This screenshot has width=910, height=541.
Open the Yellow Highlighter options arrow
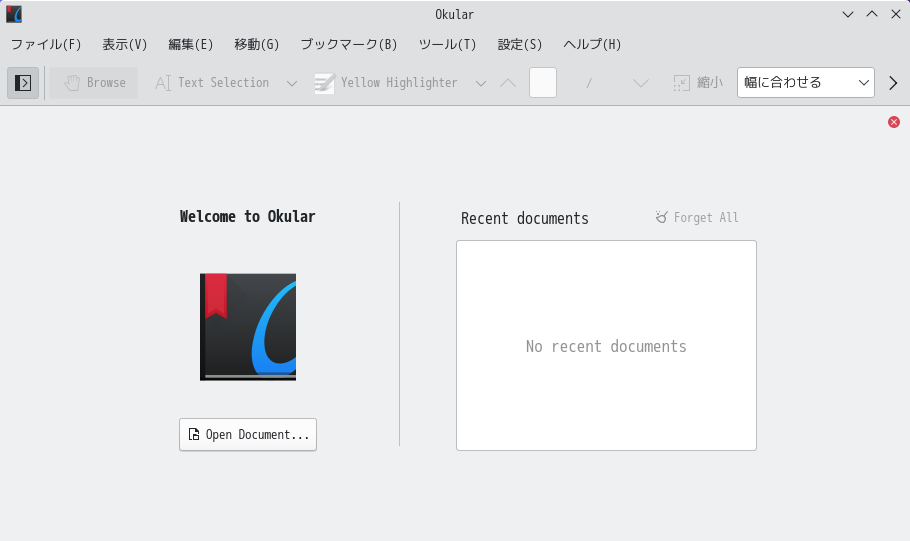(481, 84)
